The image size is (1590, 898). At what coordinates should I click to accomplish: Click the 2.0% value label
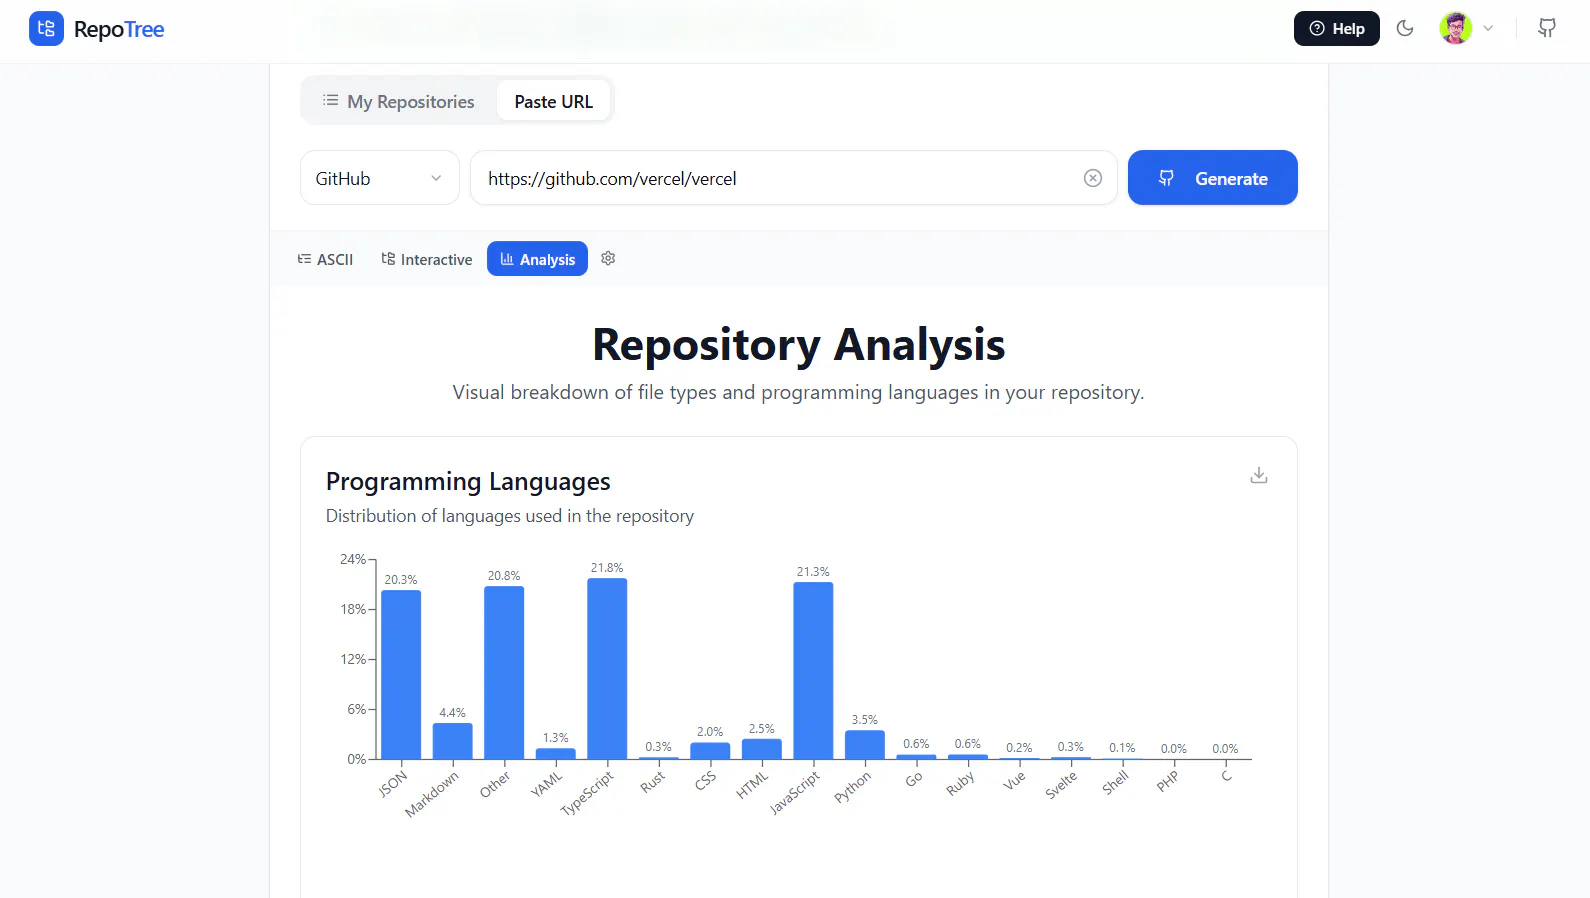[x=710, y=732]
